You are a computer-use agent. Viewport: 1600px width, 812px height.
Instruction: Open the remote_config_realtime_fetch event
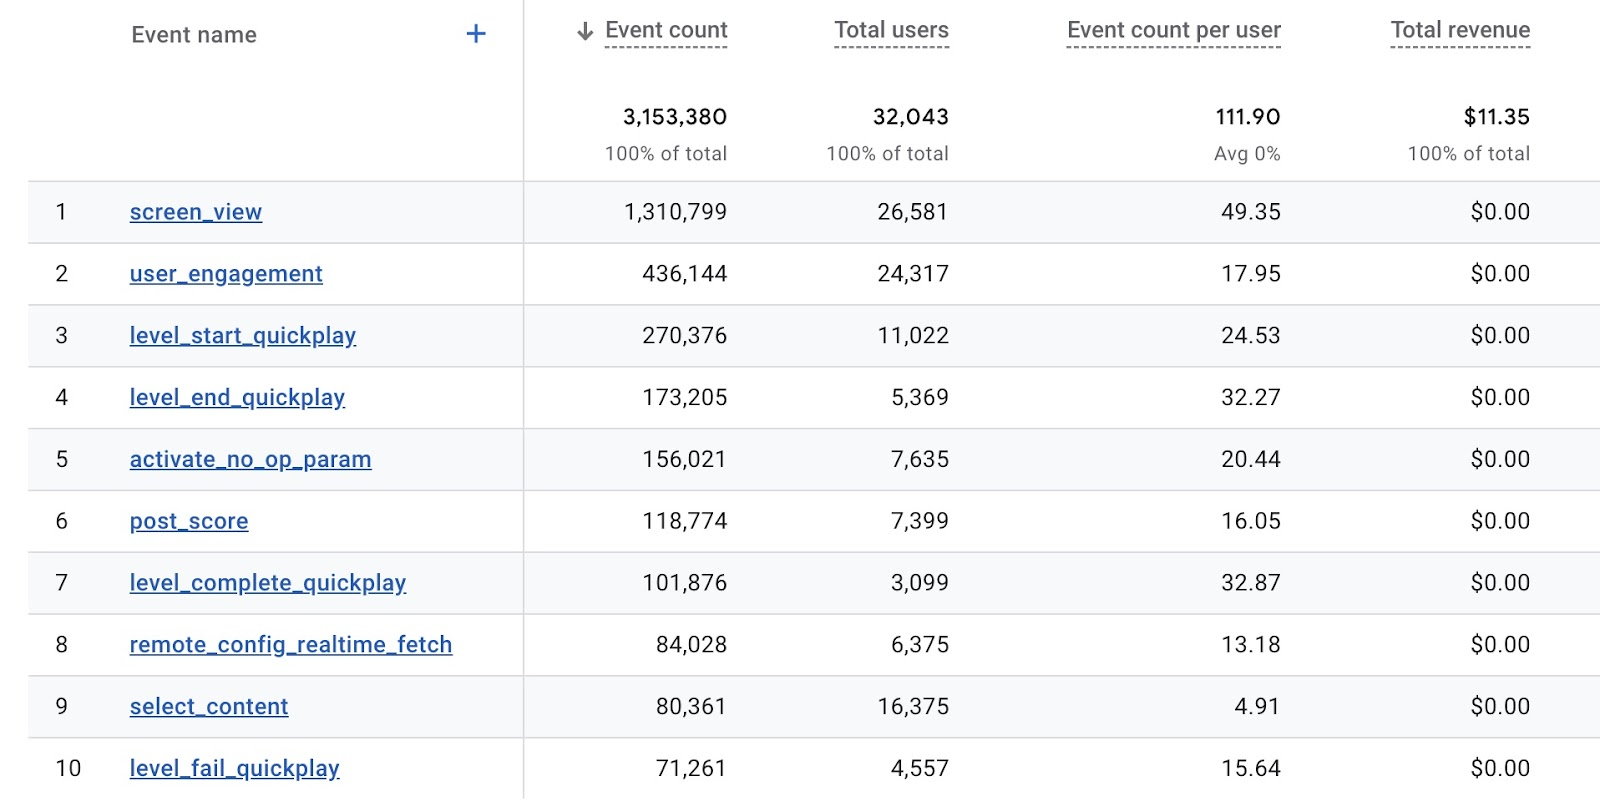tap(291, 645)
